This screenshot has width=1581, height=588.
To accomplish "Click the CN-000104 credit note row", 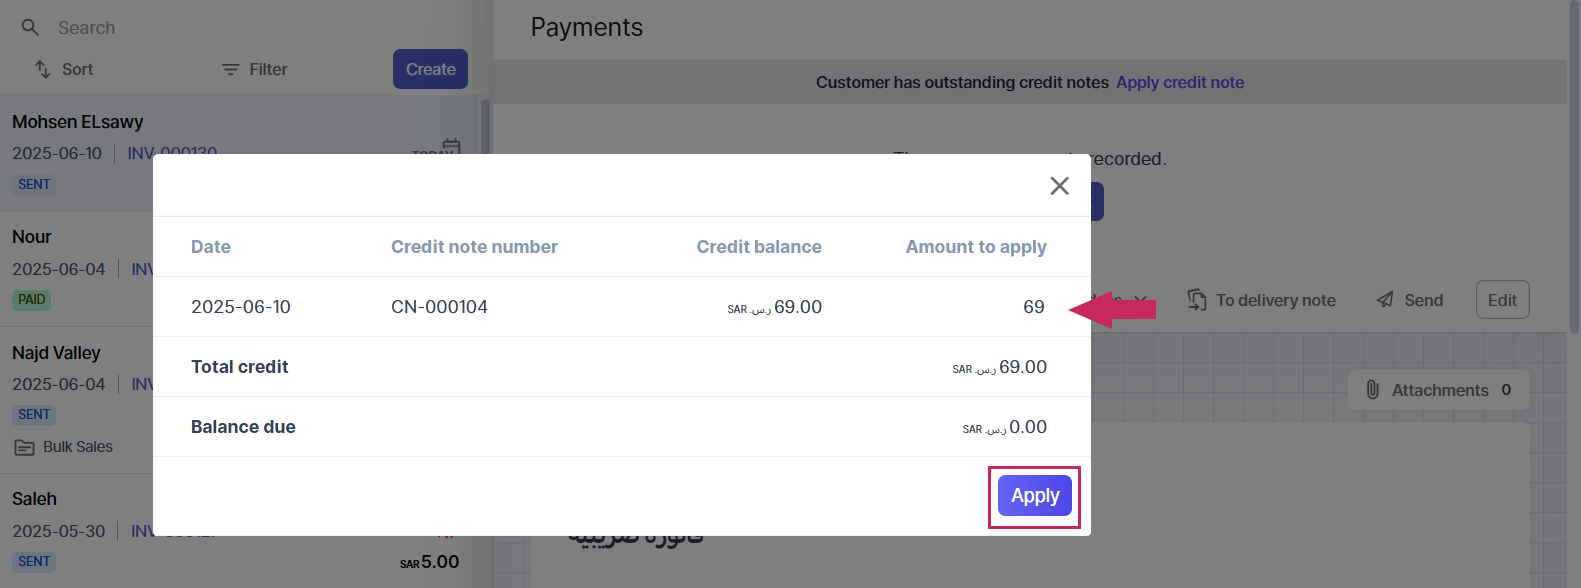I will 440,307.
